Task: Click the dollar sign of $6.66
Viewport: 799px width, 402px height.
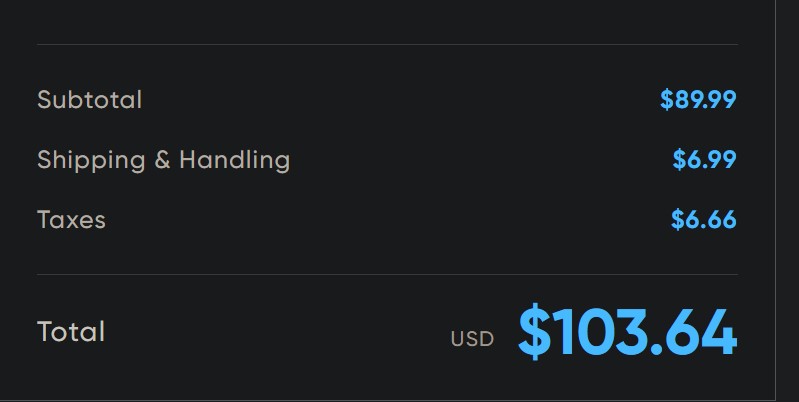Action: pyautogui.click(x=678, y=220)
